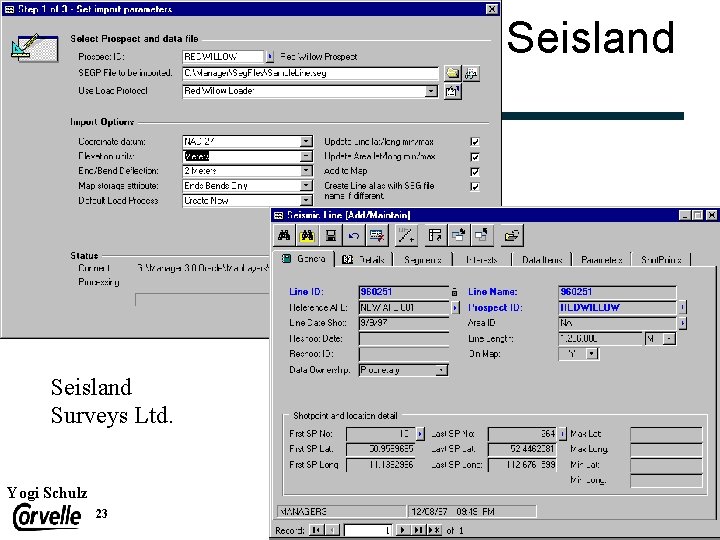Click the new record navigation button

[x=434, y=530]
